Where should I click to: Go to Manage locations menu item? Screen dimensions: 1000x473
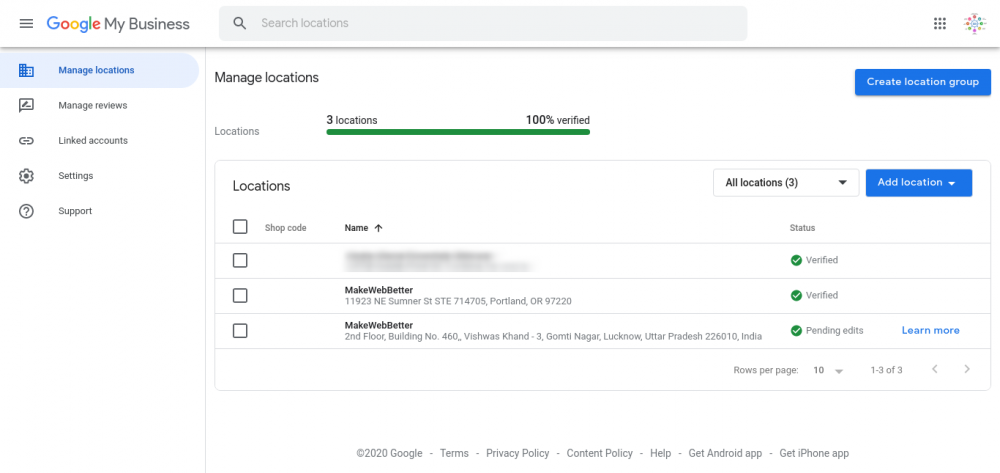point(96,70)
